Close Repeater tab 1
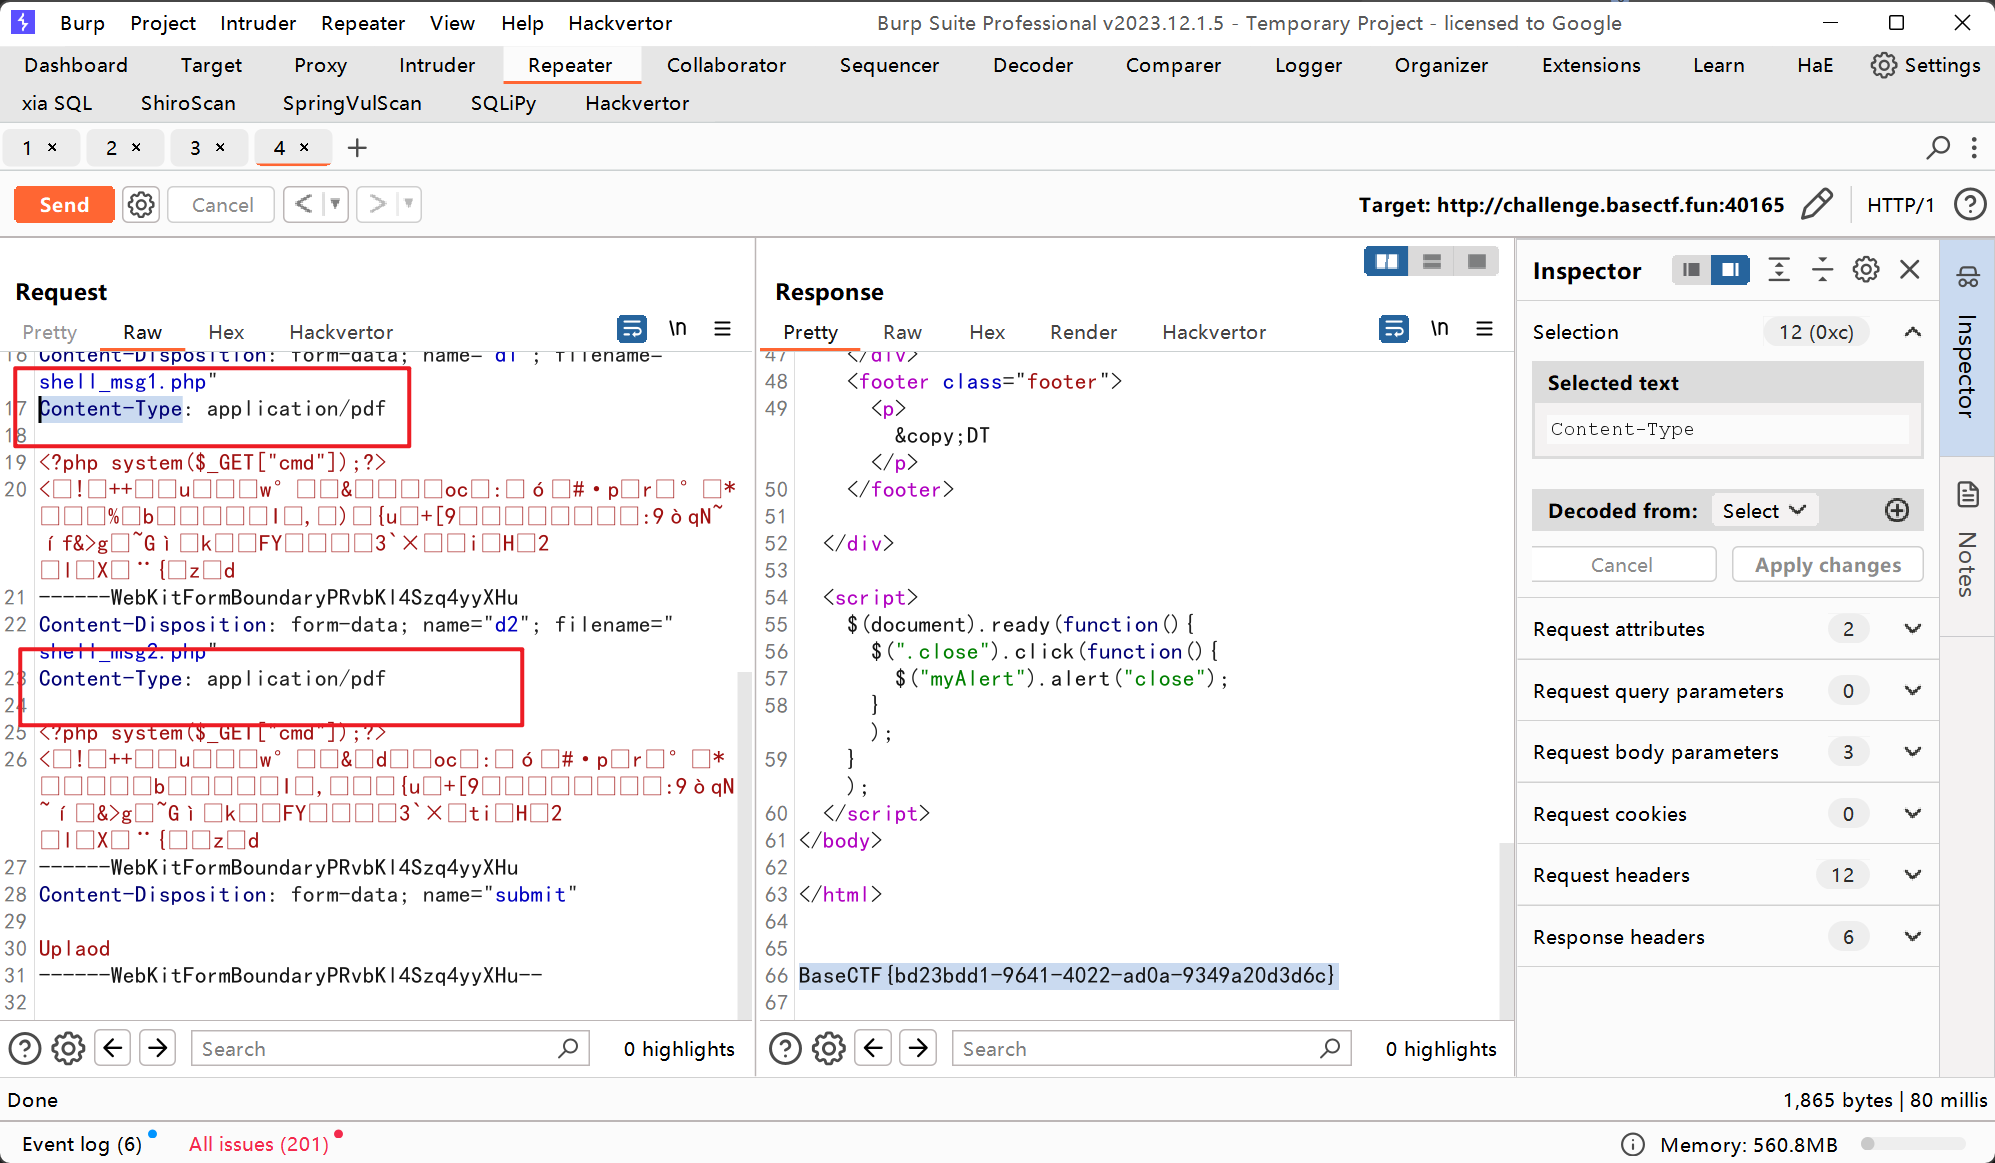The width and height of the screenshot is (1995, 1163). pos(52,147)
